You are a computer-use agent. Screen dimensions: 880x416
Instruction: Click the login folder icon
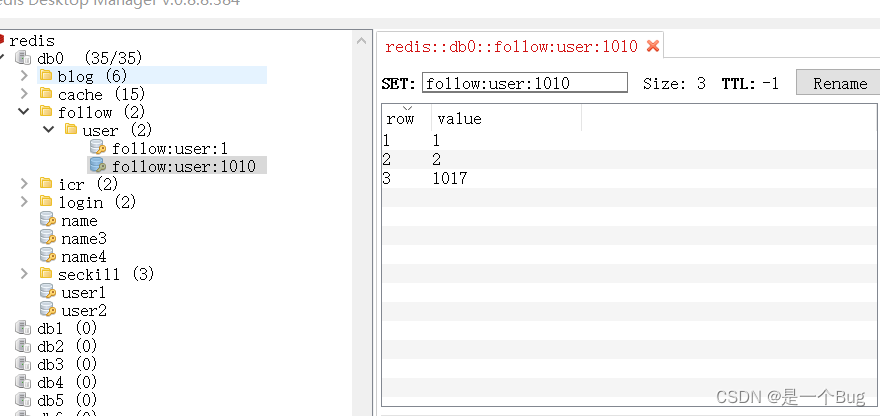tap(46, 201)
